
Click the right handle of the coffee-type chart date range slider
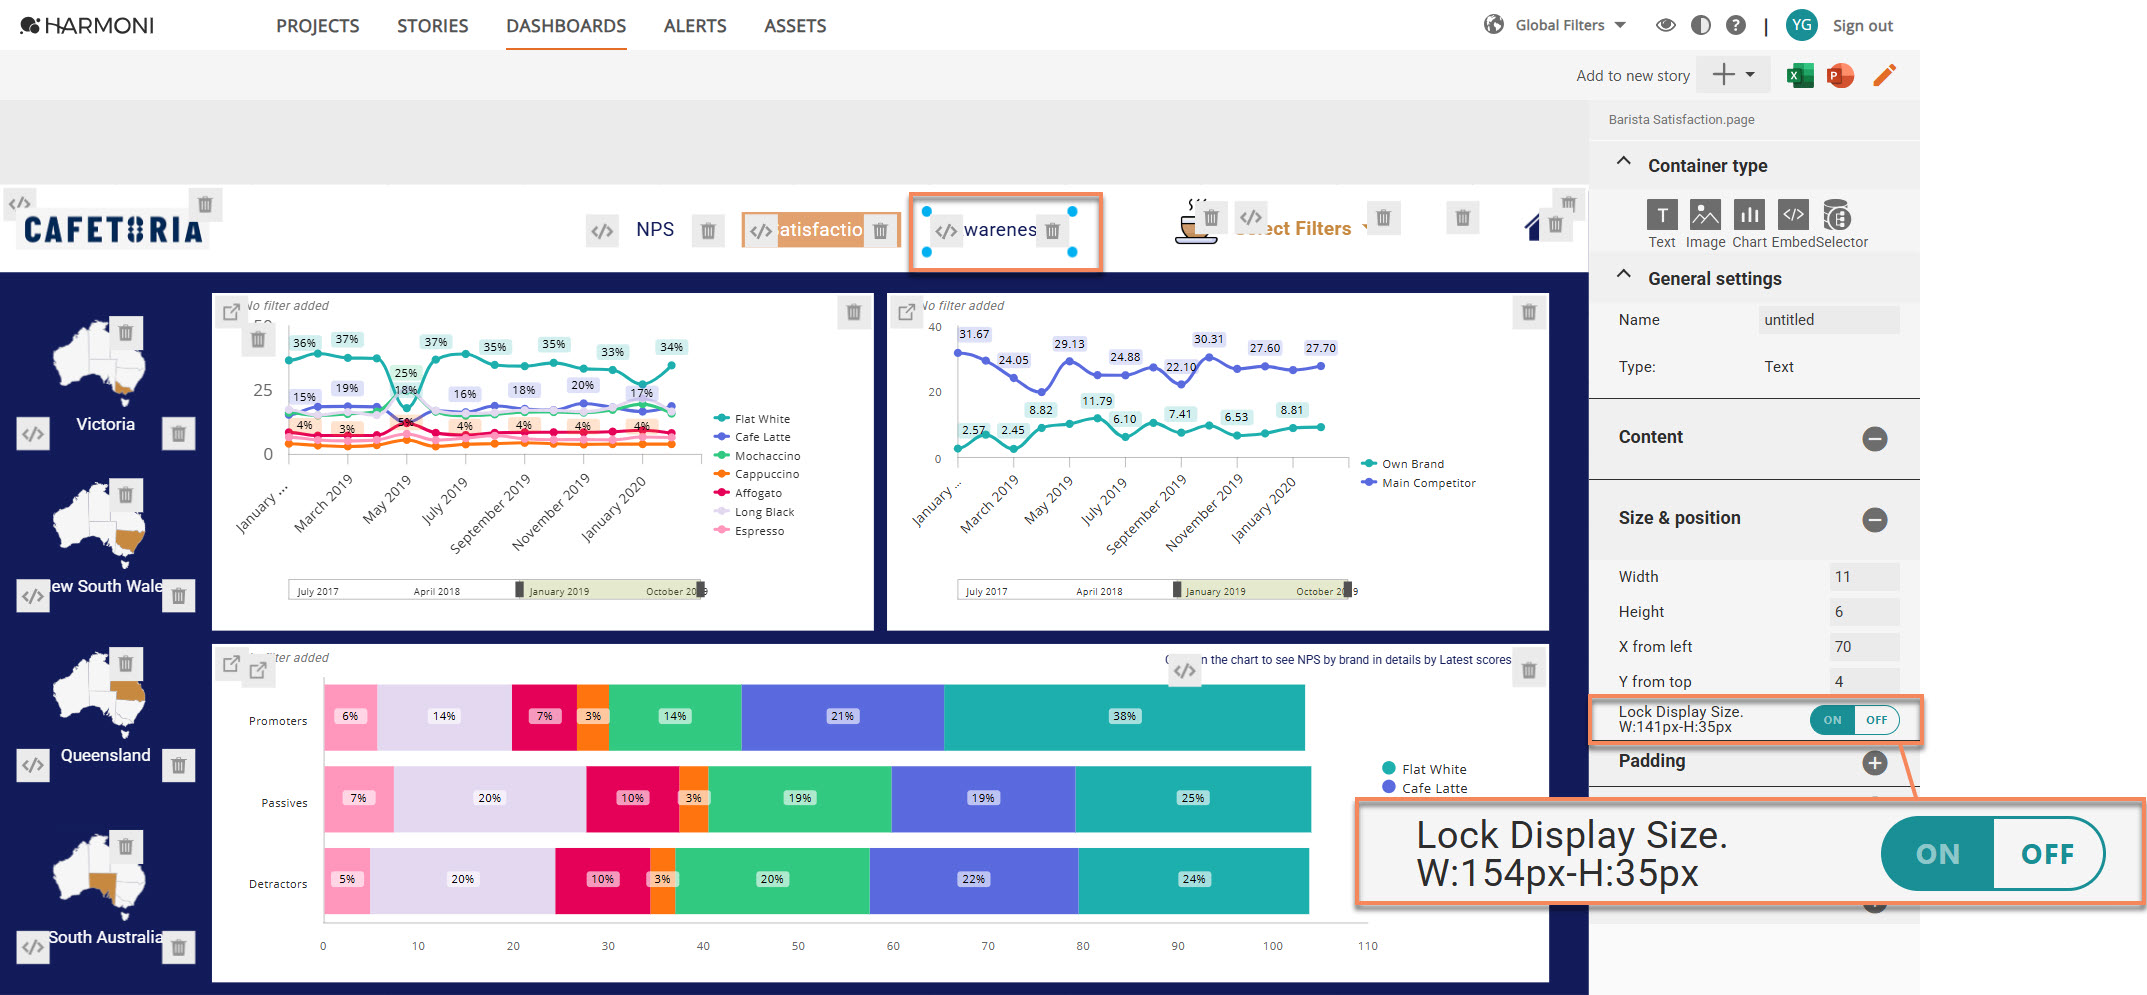[700, 589]
